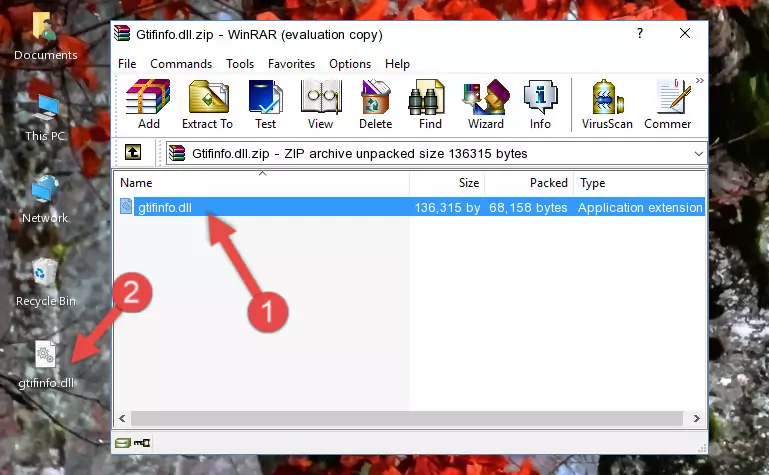The image size is (769, 475).
Task: Click the archive path text field
Action: point(436,153)
